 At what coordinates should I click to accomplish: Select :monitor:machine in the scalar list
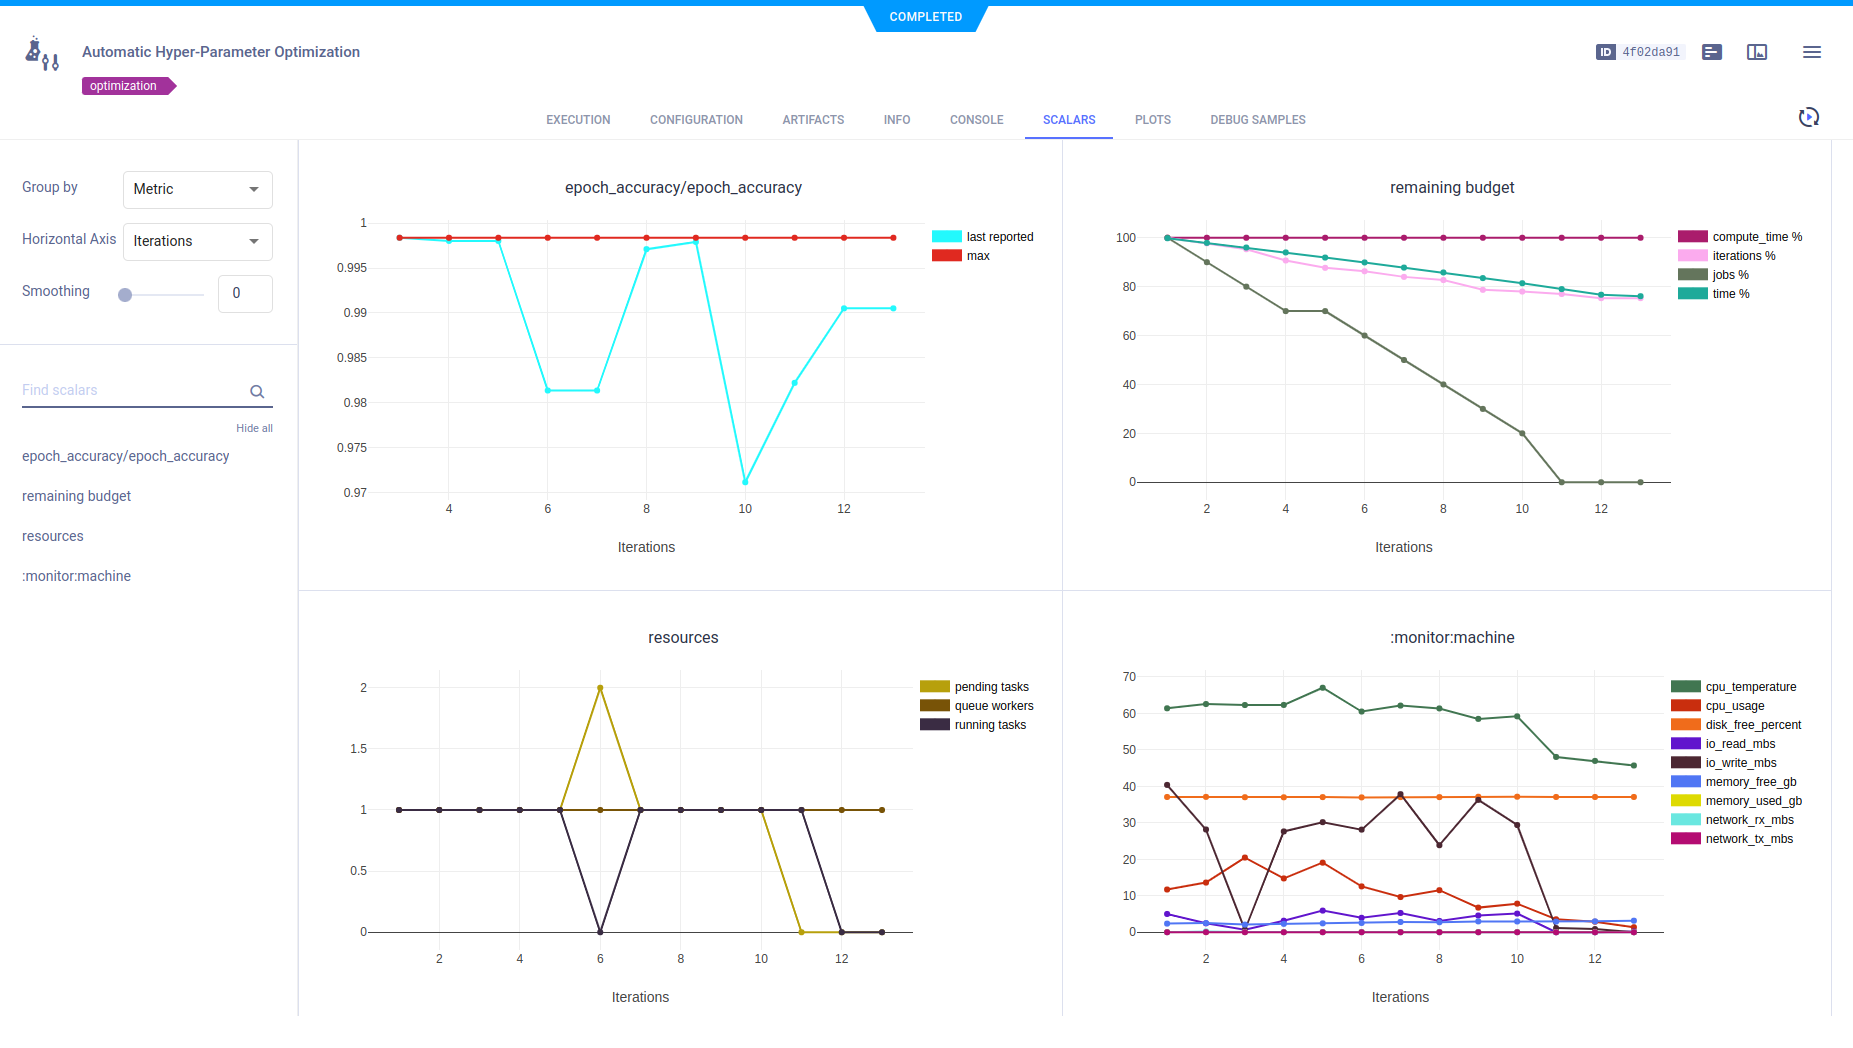coord(76,576)
